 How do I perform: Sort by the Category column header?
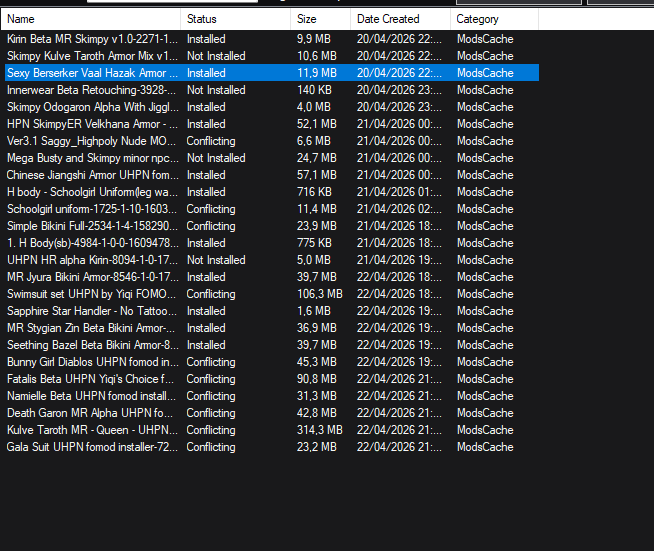[495, 19]
